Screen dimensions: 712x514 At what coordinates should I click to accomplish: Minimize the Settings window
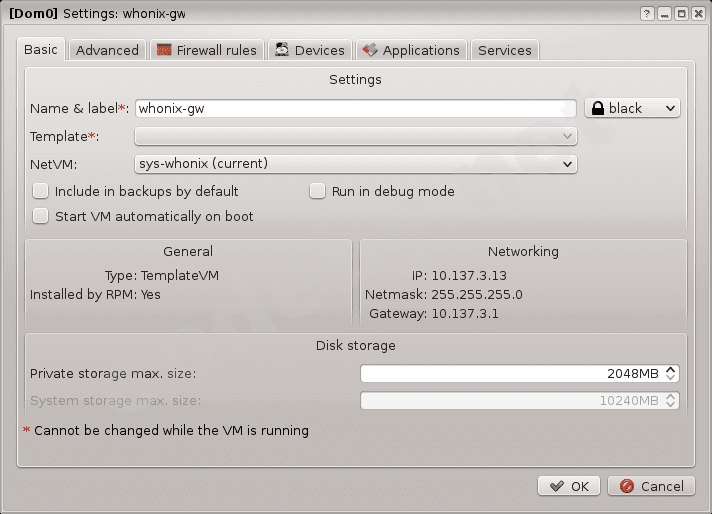(x=664, y=14)
